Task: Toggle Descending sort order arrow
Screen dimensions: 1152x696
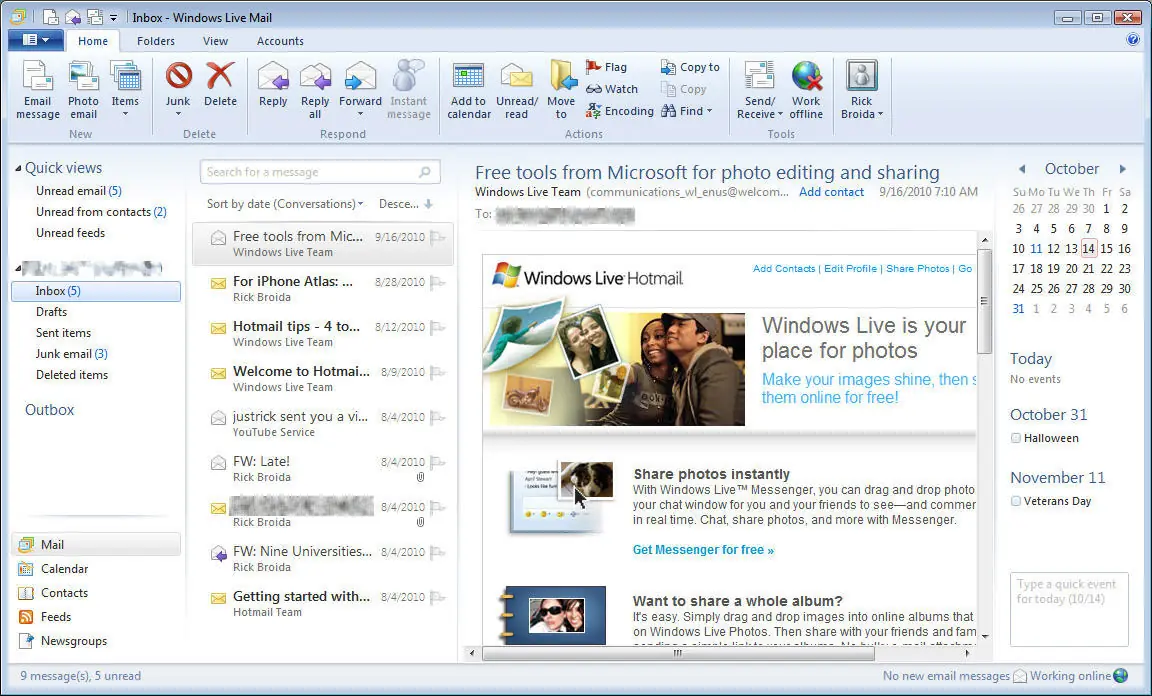Action: click(x=428, y=204)
